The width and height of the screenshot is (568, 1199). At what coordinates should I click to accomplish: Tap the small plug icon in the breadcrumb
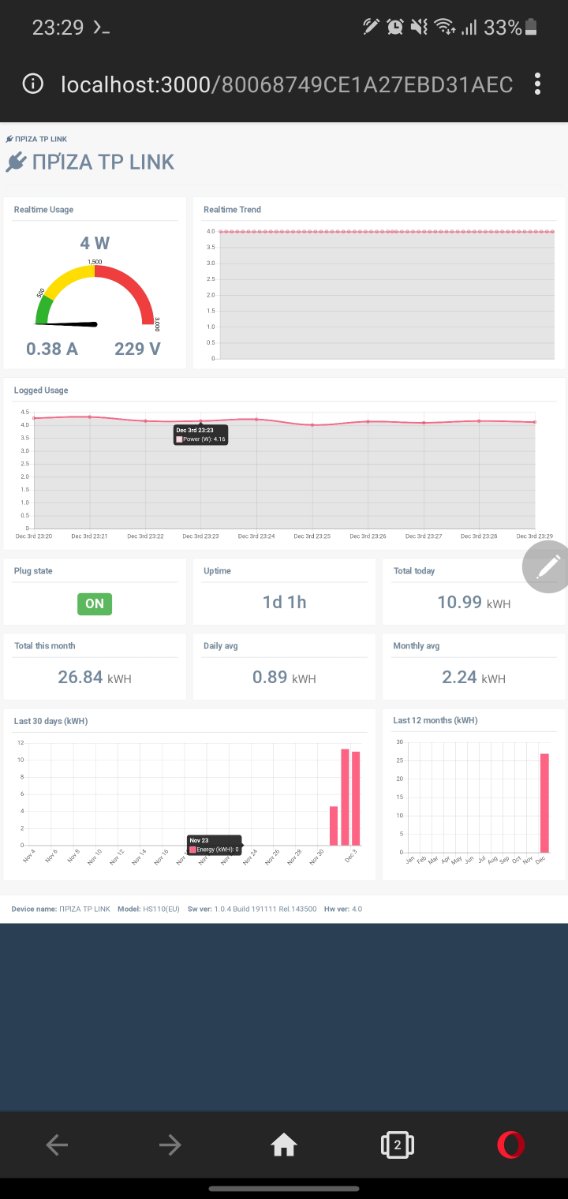(x=9, y=139)
